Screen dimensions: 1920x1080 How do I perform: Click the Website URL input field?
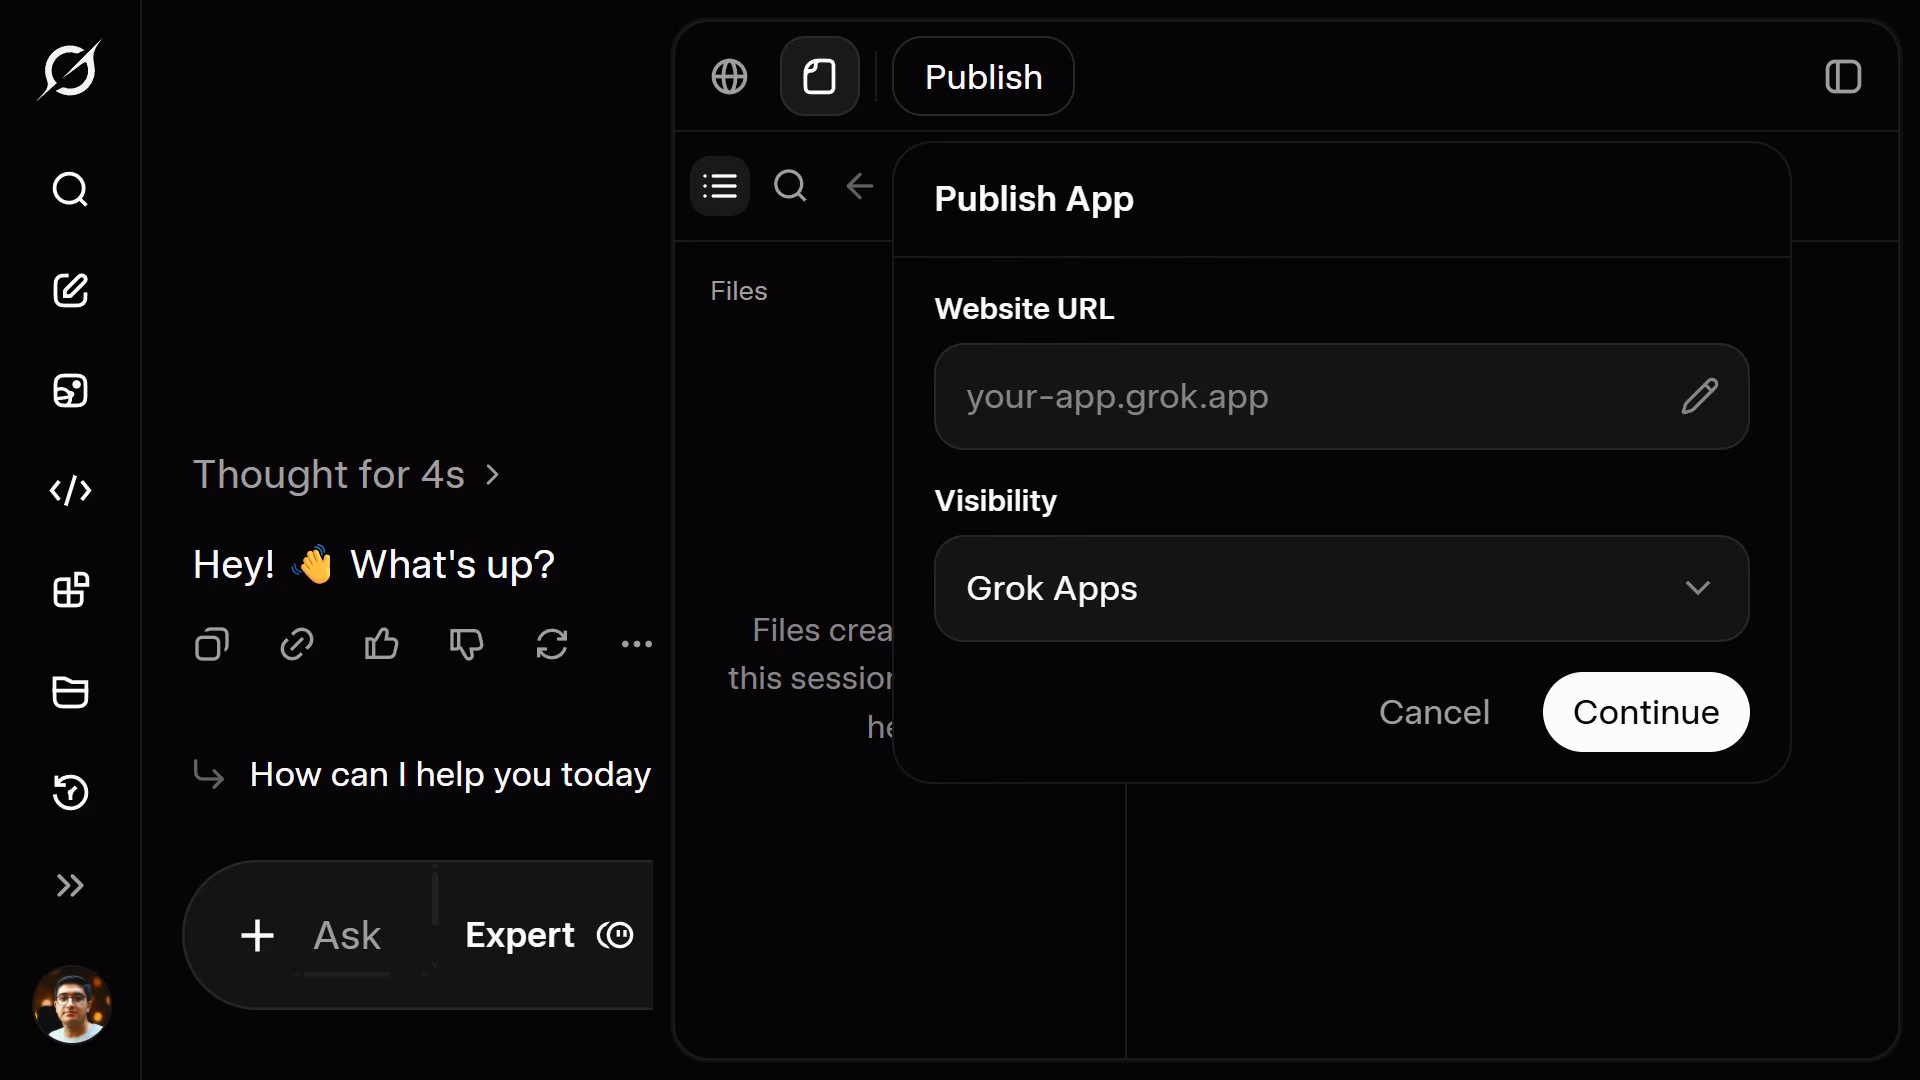pos(1341,397)
